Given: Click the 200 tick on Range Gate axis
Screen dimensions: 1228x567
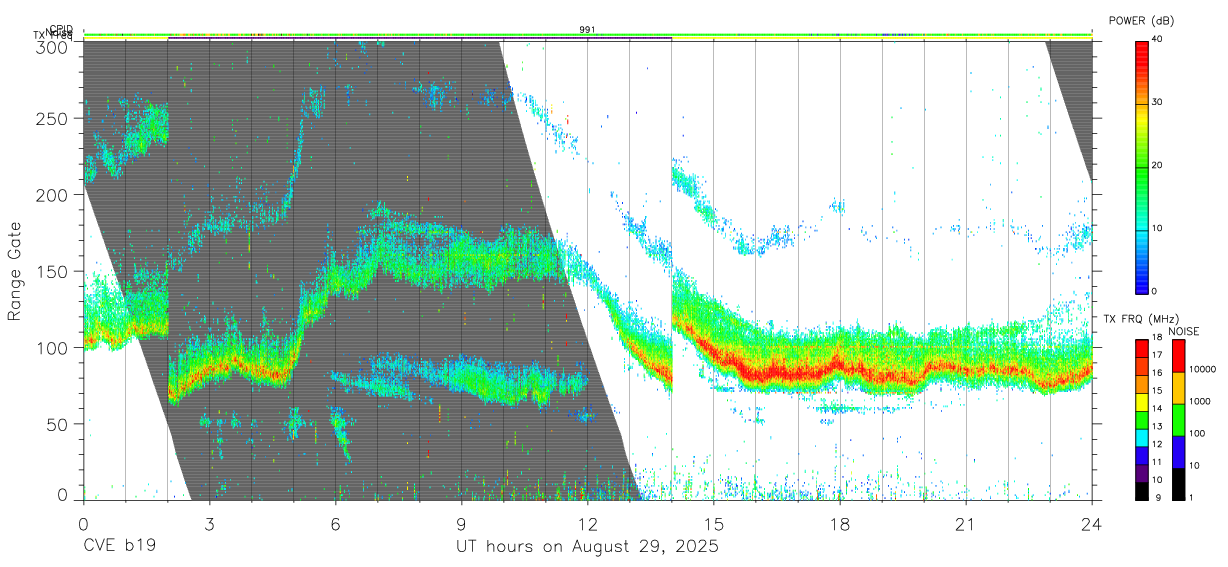Looking at the screenshot, I should coord(52,195).
